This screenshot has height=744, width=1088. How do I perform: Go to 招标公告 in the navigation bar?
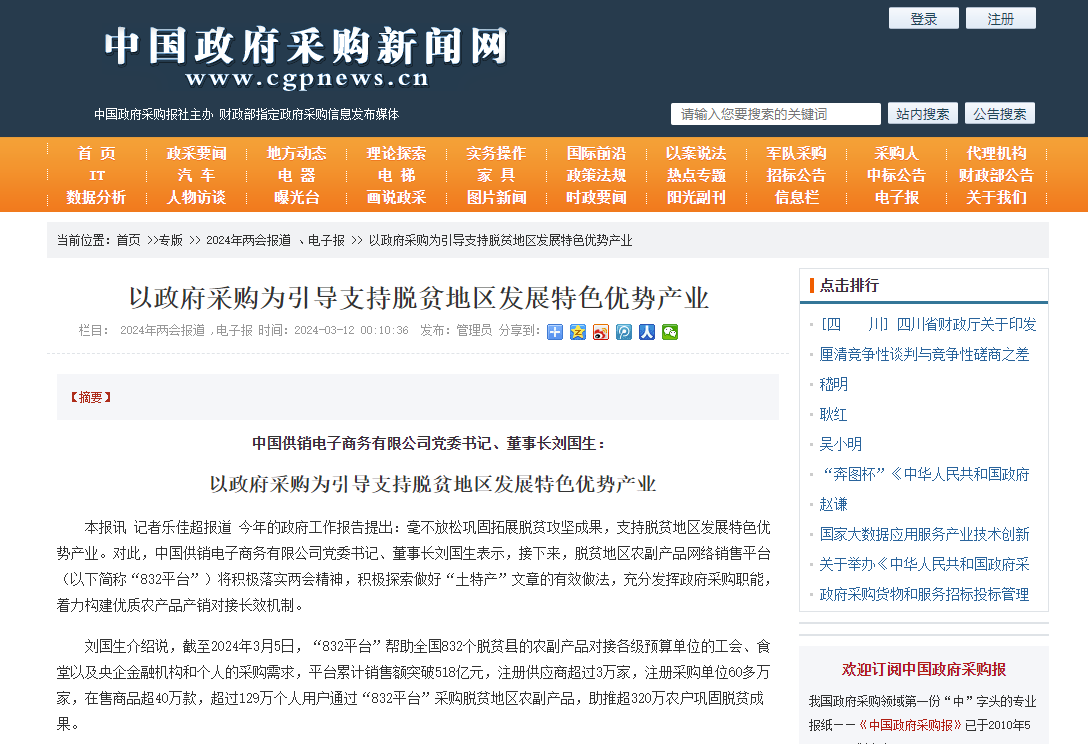pos(796,175)
